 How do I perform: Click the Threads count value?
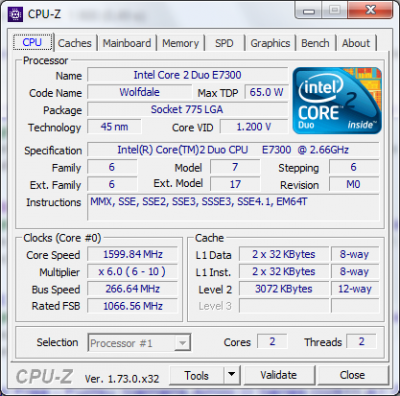pos(361,342)
